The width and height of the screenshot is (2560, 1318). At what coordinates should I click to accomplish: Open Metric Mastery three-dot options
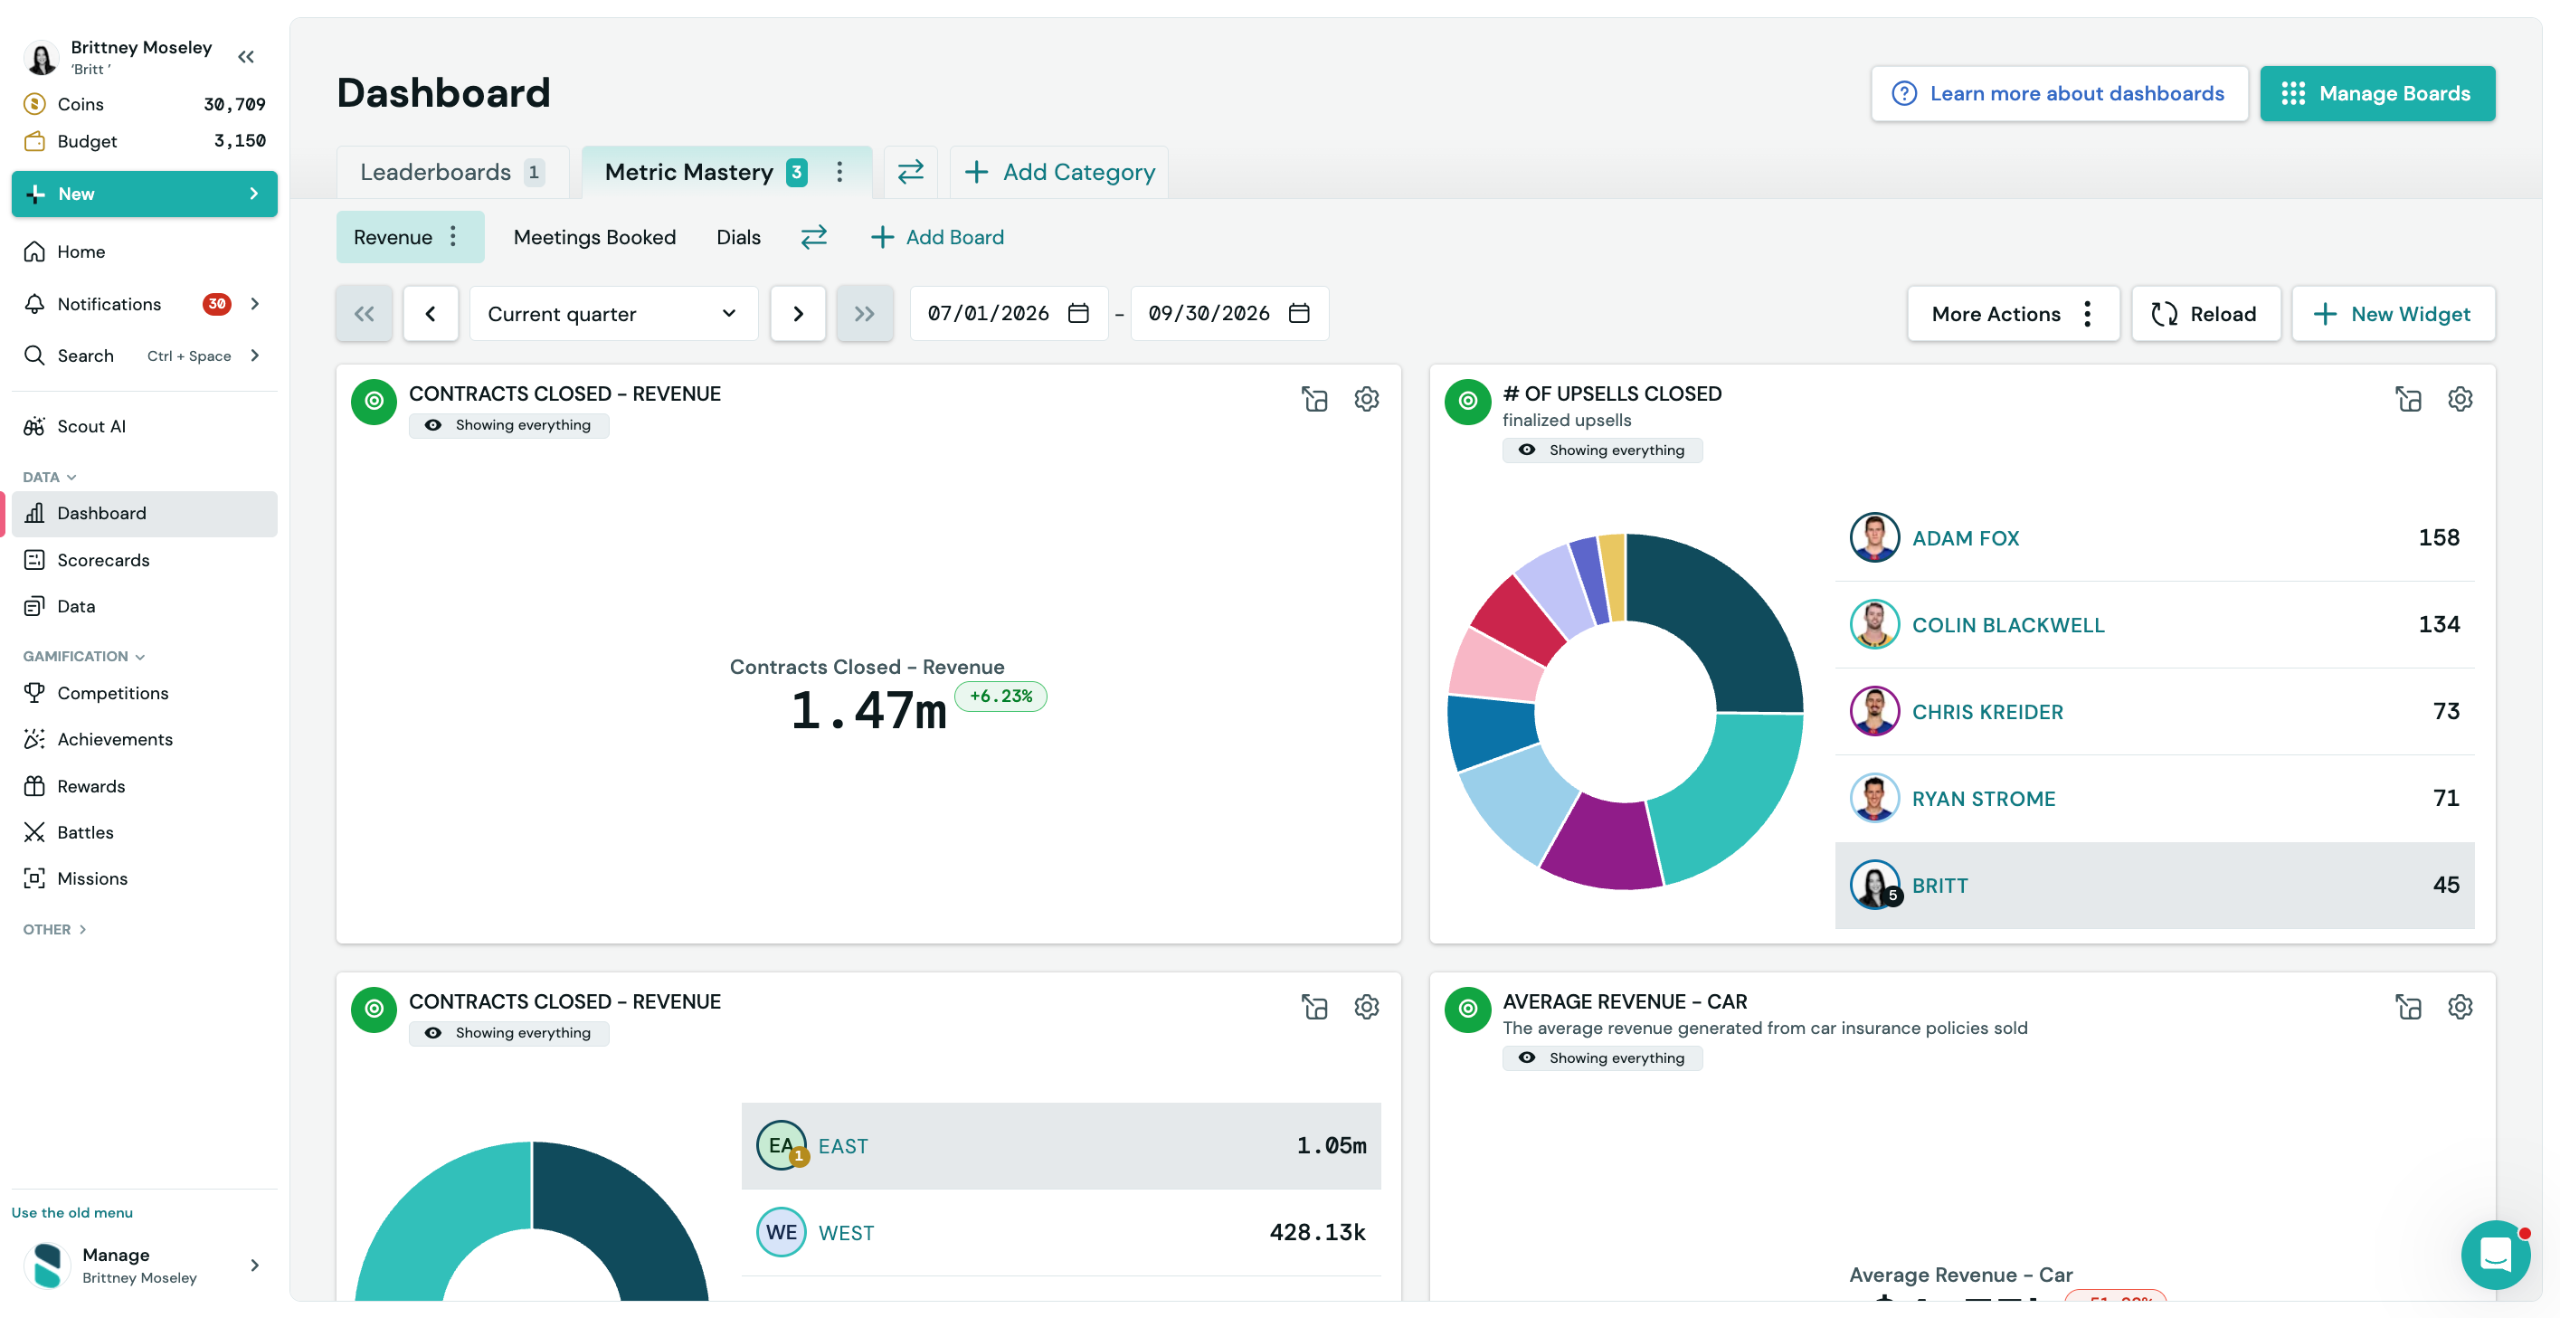point(839,172)
